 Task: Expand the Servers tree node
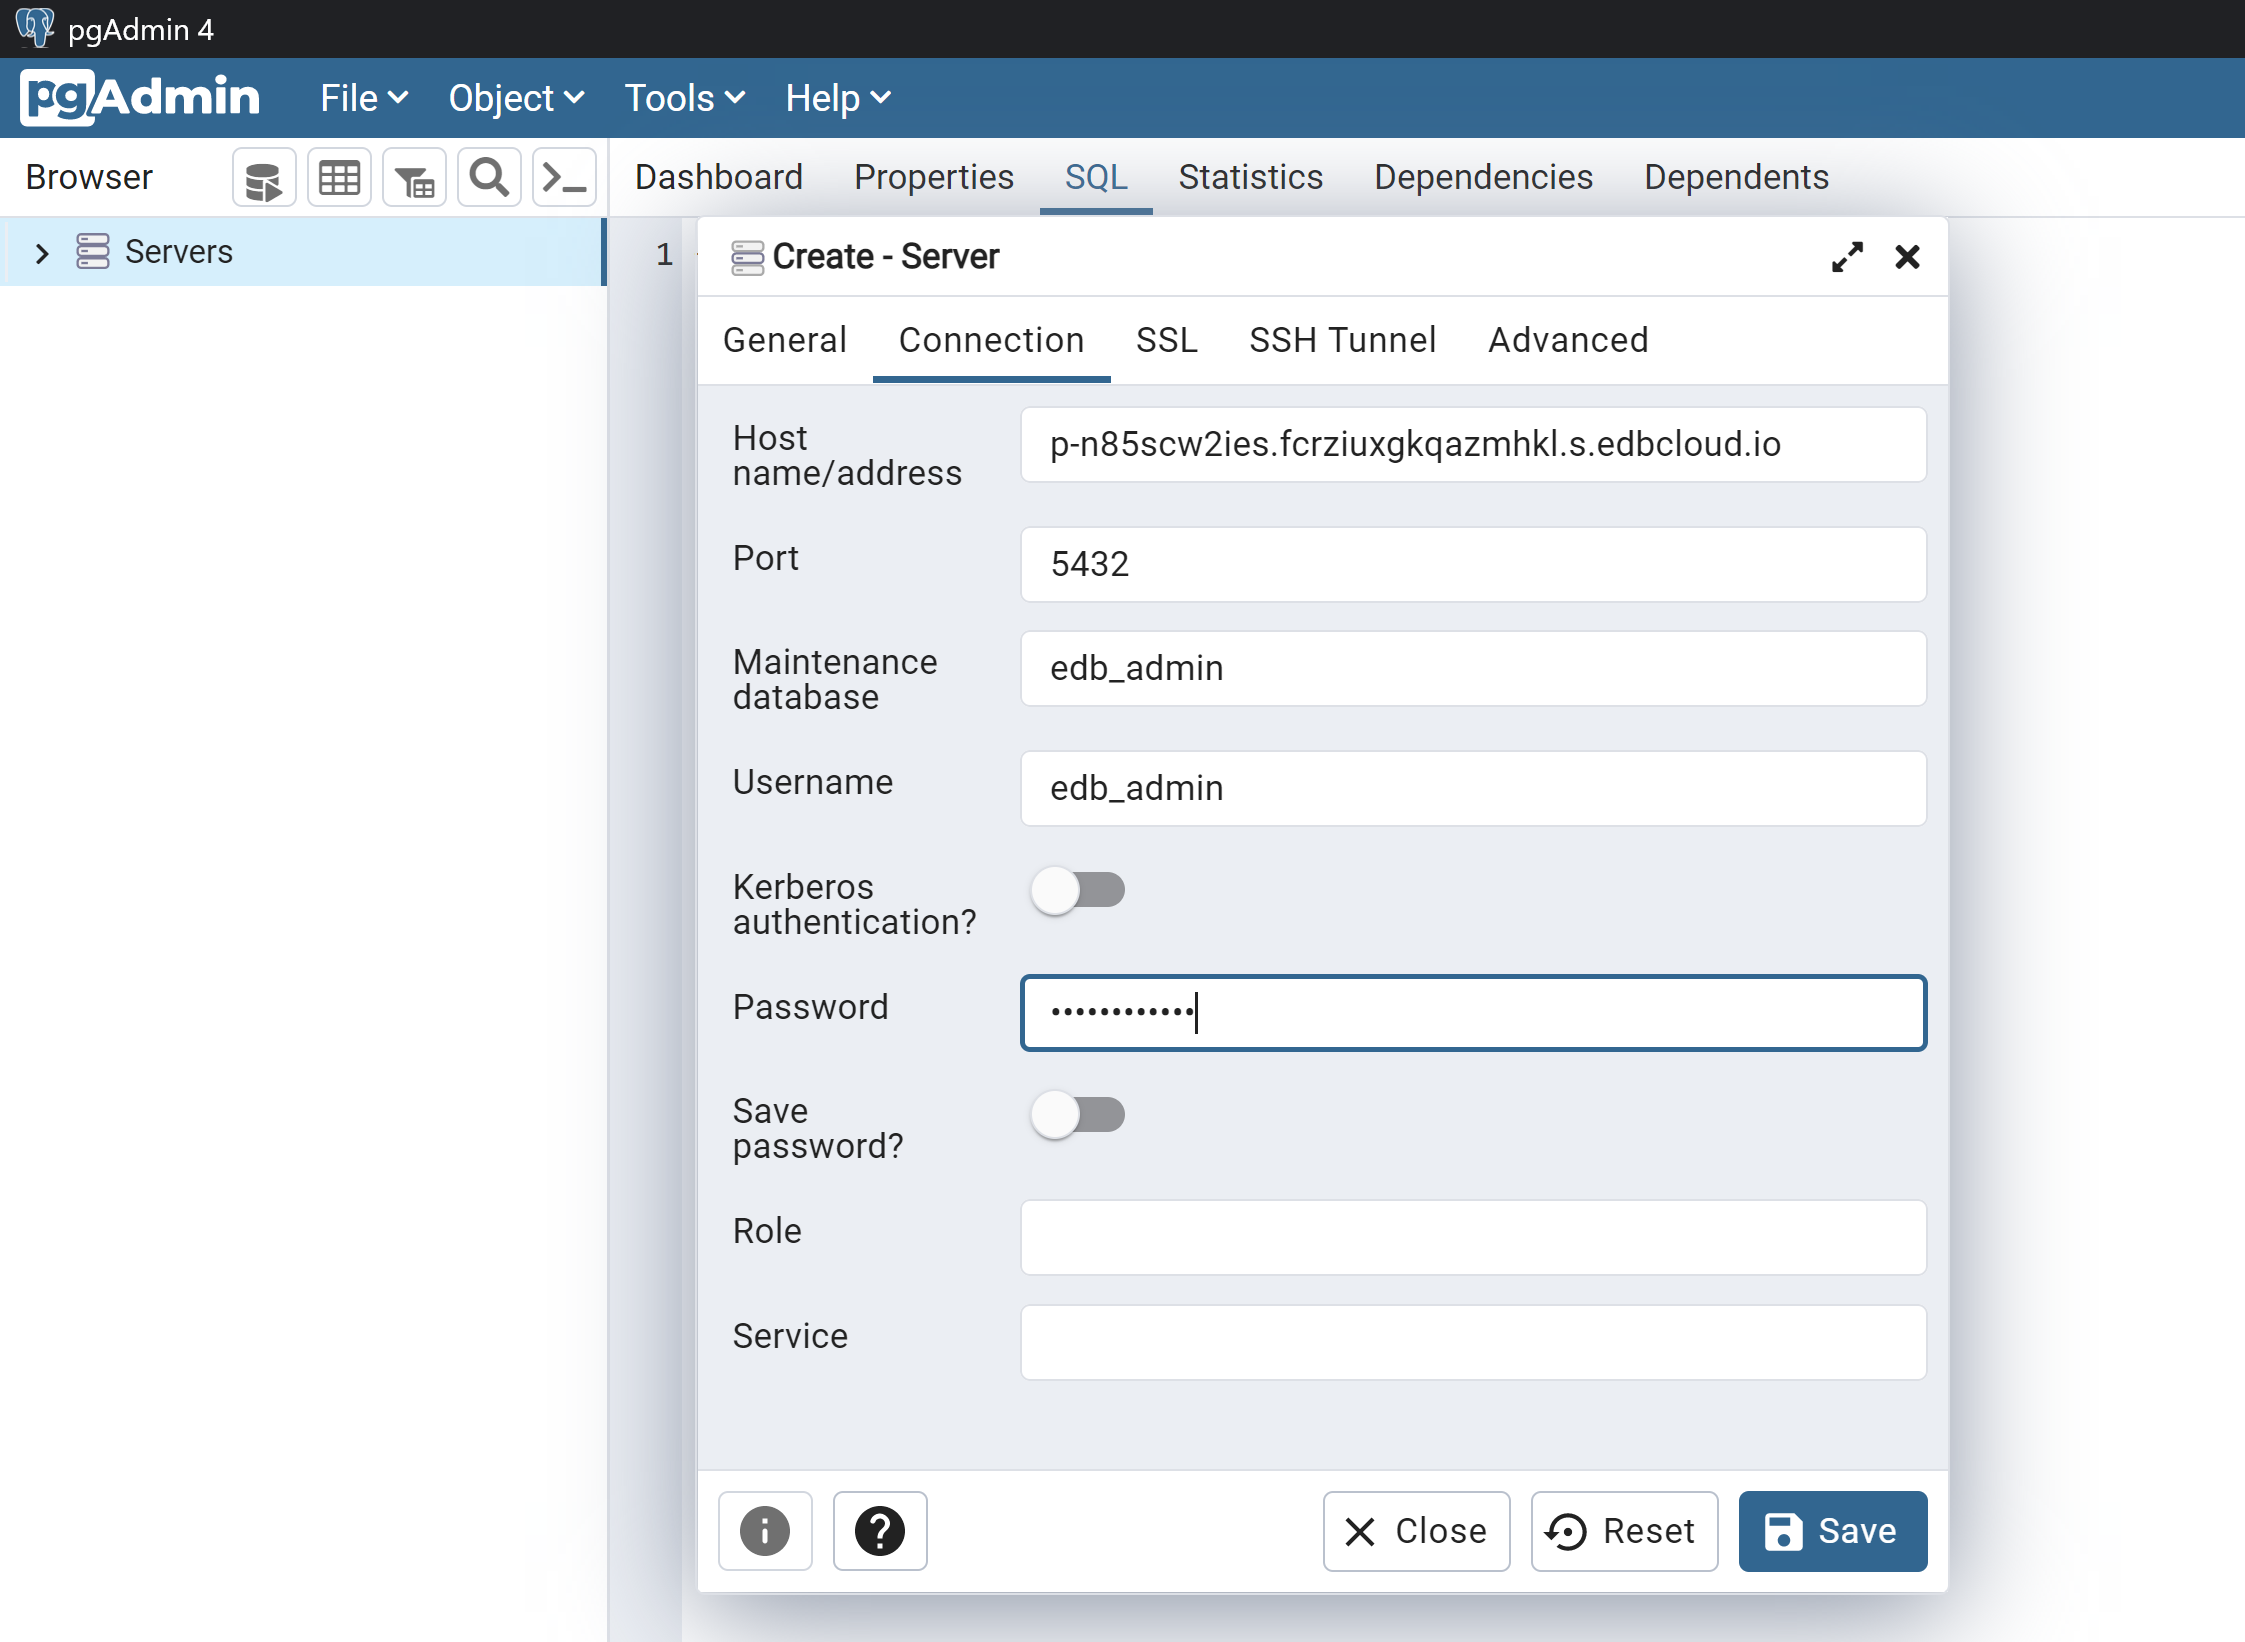[42, 253]
